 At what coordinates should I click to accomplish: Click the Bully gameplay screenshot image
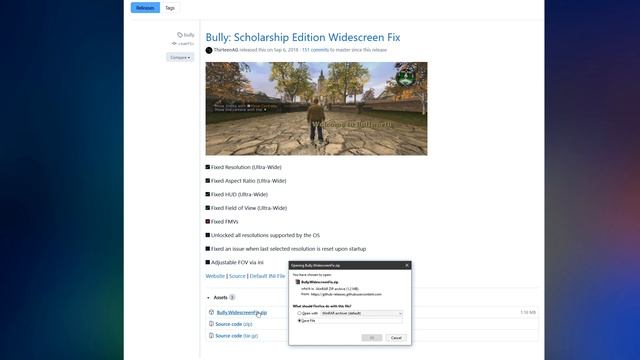(316, 109)
